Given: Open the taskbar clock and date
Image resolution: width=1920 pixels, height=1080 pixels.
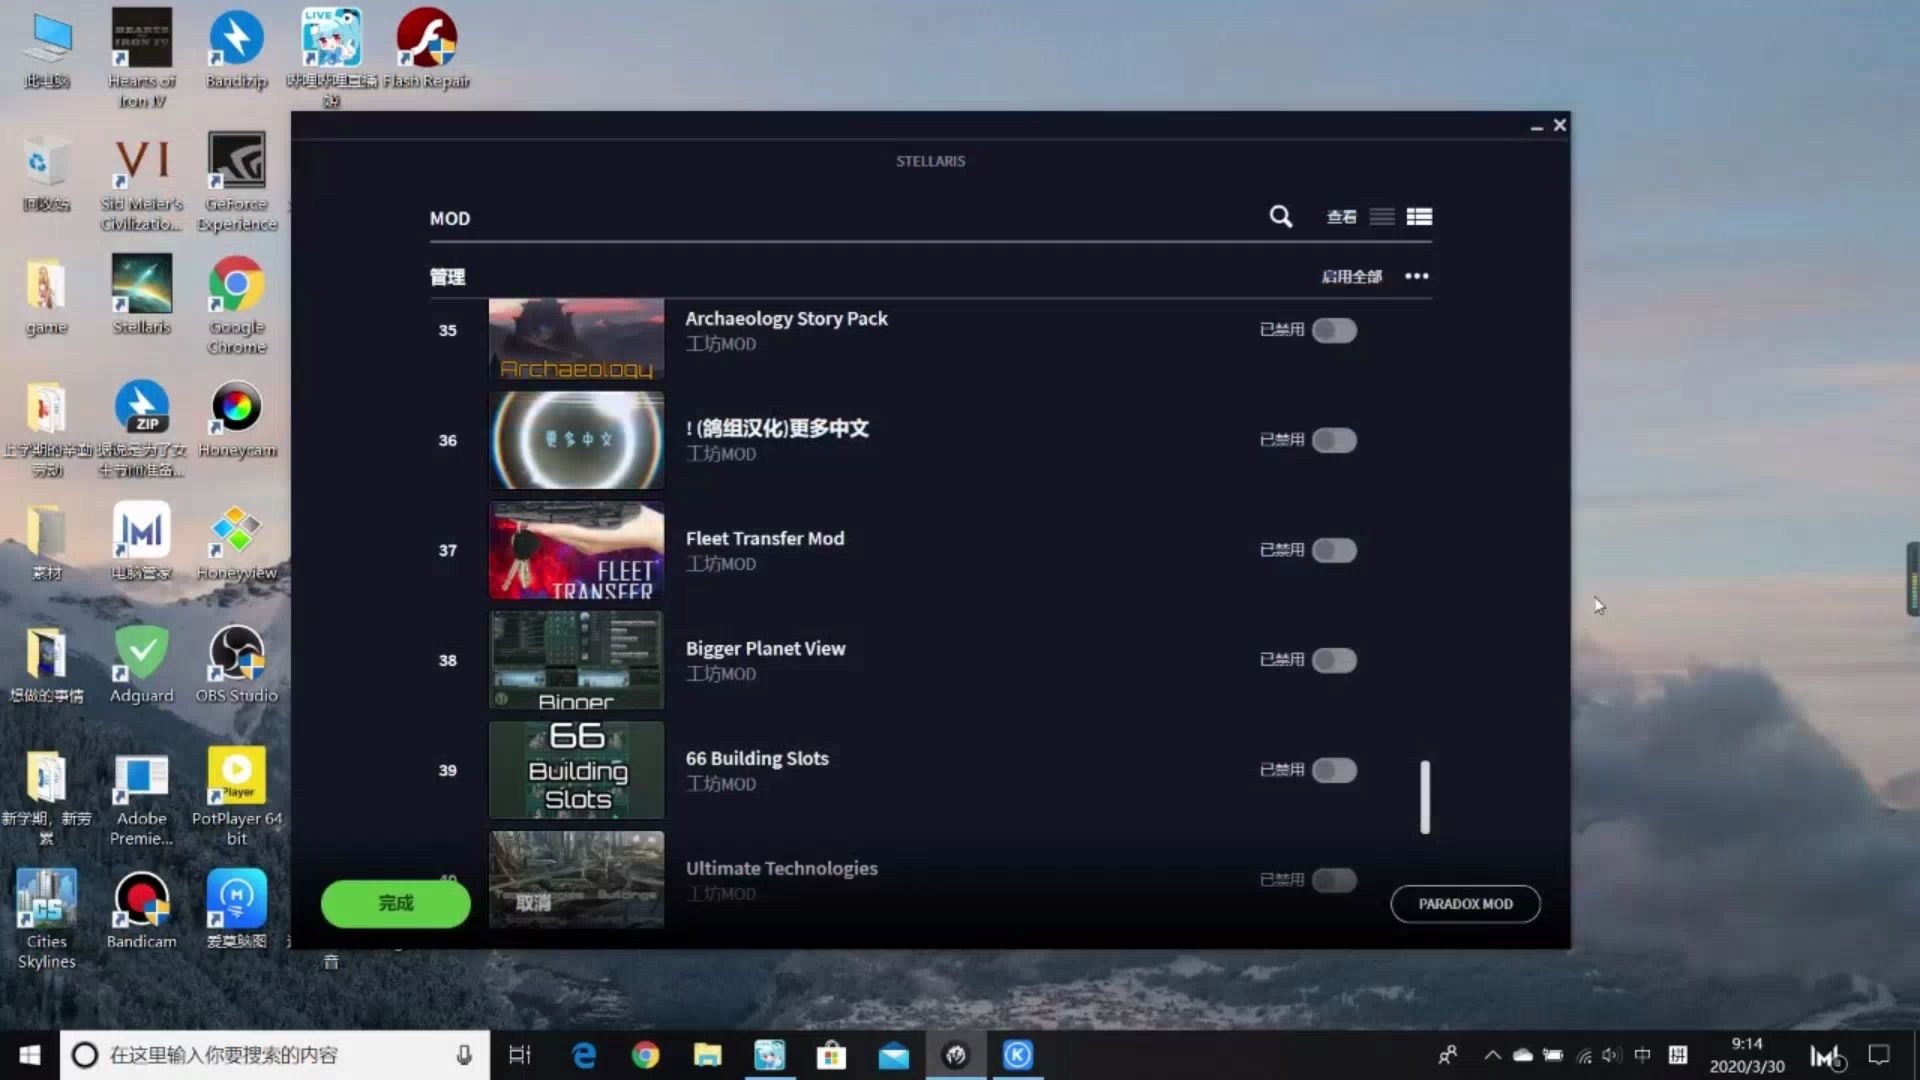Looking at the screenshot, I should tap(1747, 1055).
